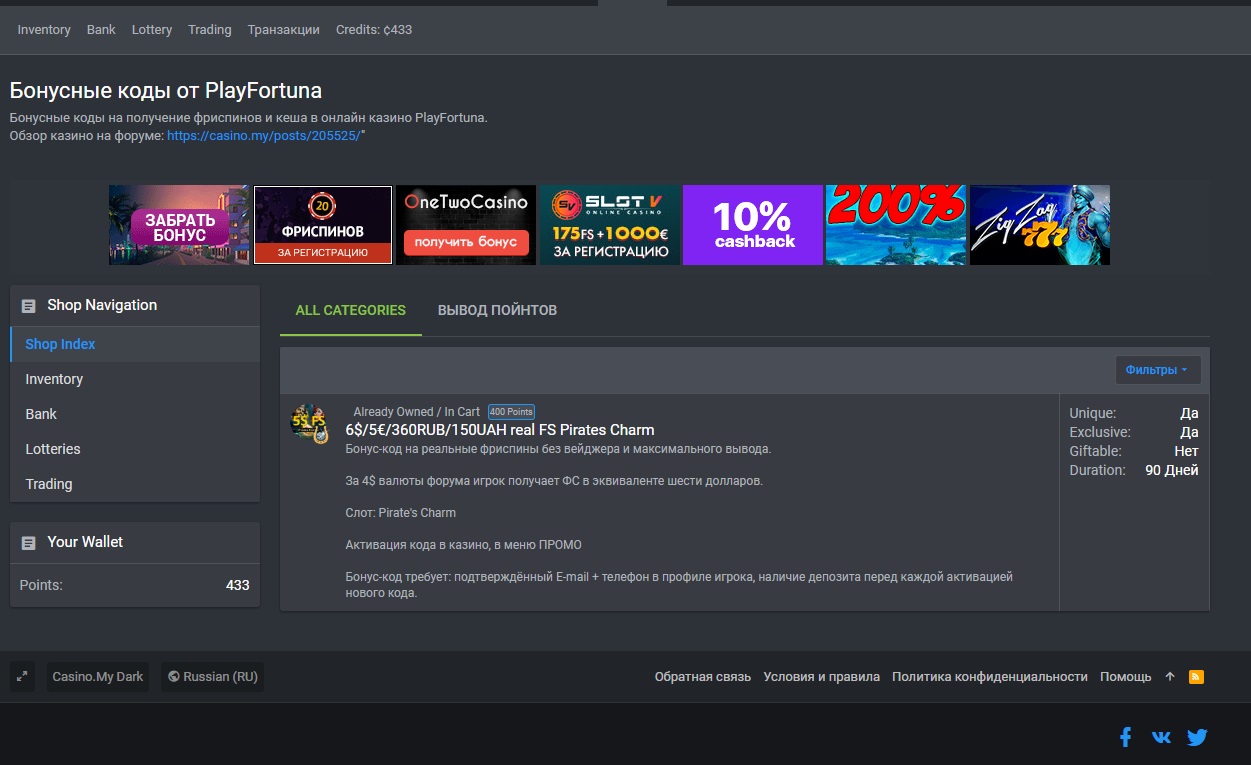The width and height of the screenshot is (1251, 765).
Task: Click the ZigZag 777 banner
Action: click(x=1040, y=225)
